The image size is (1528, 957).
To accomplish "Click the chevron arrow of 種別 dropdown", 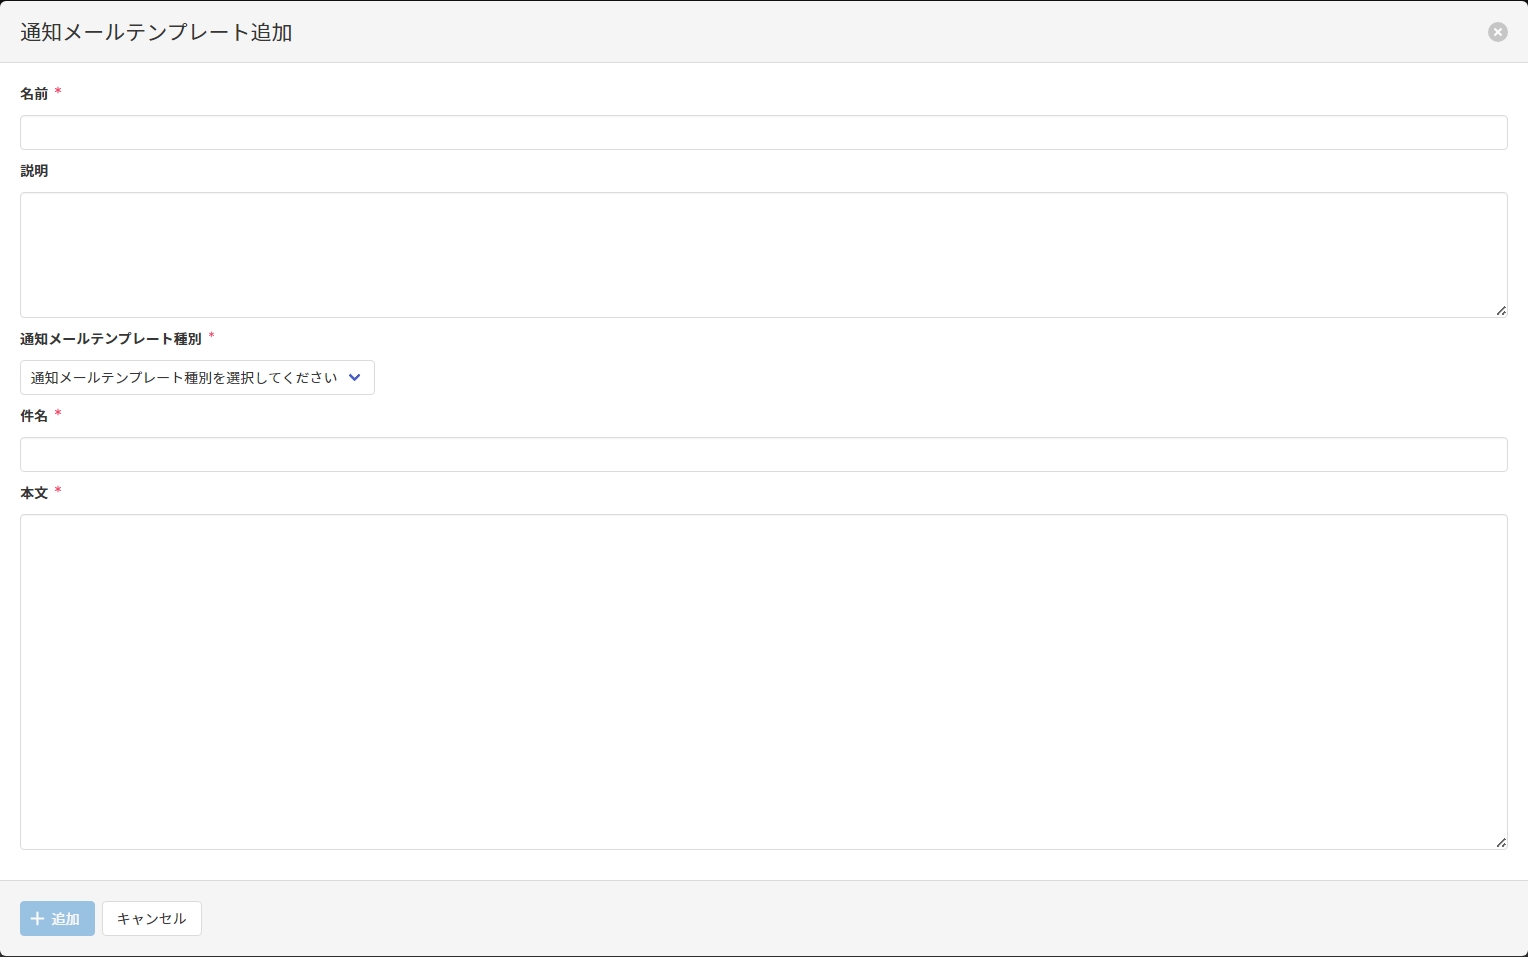I will (354, 378).
